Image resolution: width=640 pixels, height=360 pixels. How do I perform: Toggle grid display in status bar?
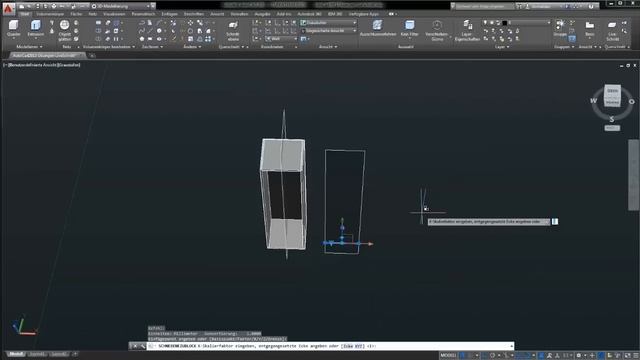(x=462, y=356)
